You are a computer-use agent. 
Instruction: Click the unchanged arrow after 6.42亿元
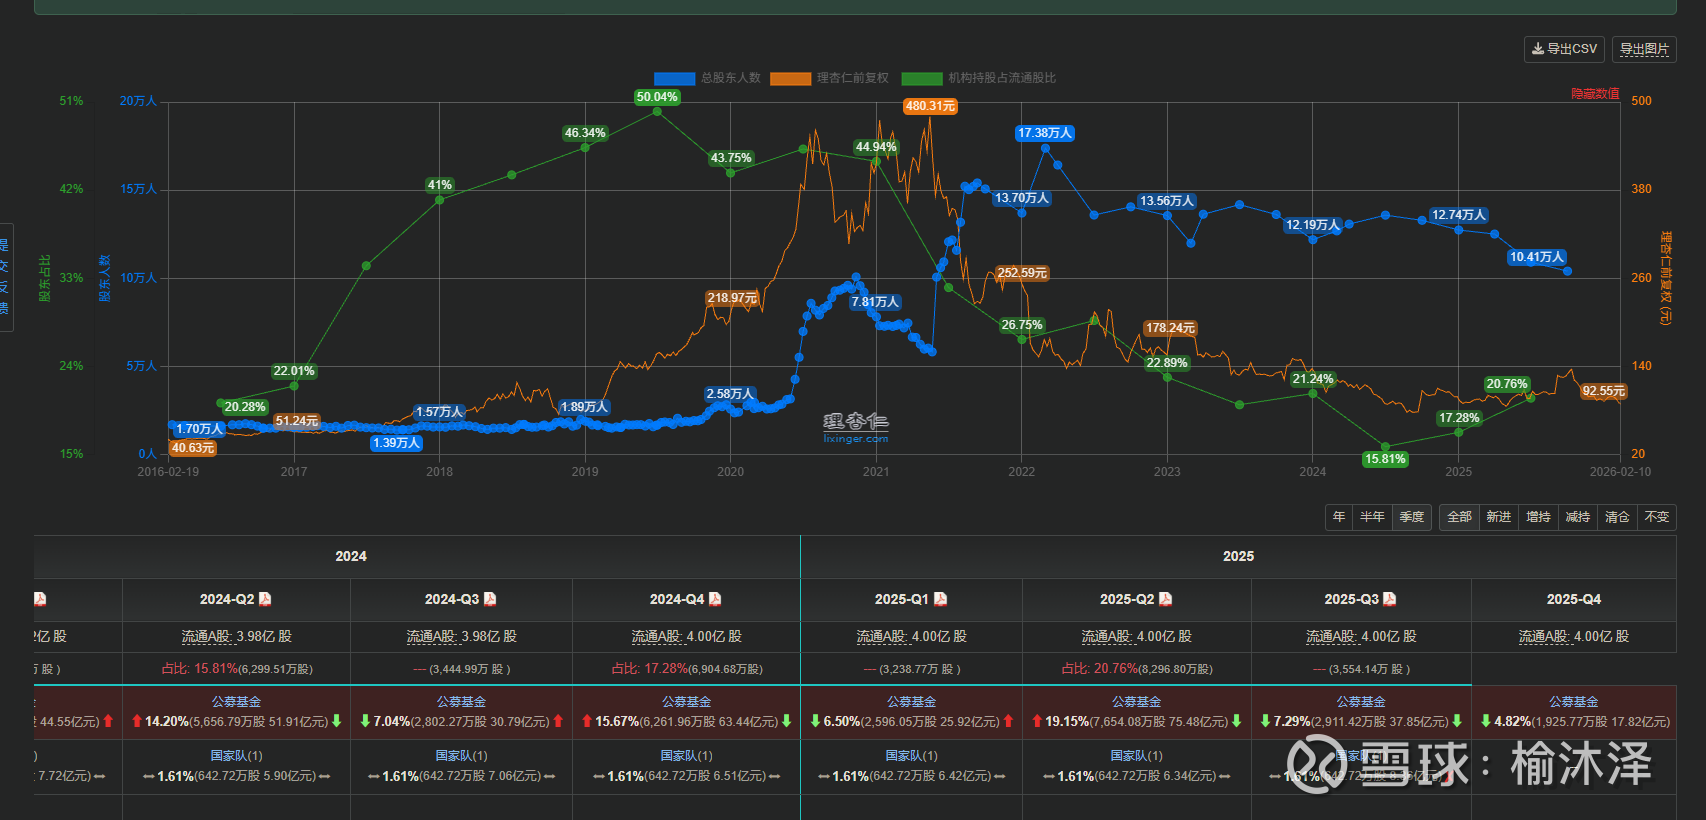(1000, 776)
